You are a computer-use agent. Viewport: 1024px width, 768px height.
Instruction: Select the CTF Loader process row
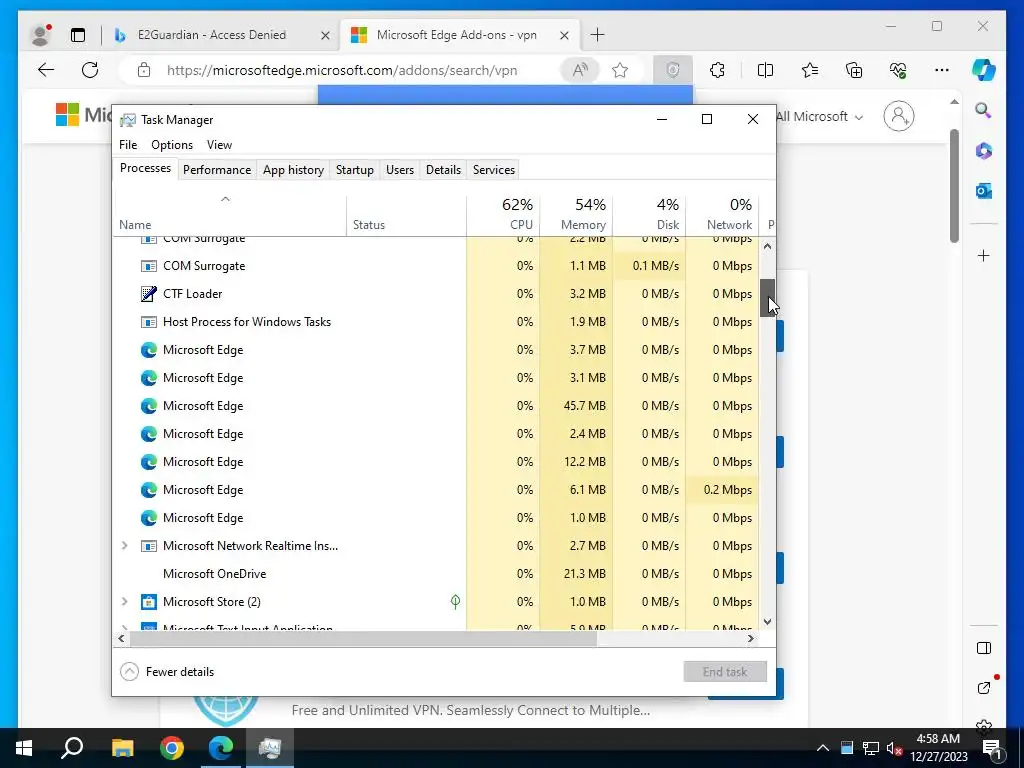[x=436, y=294]
